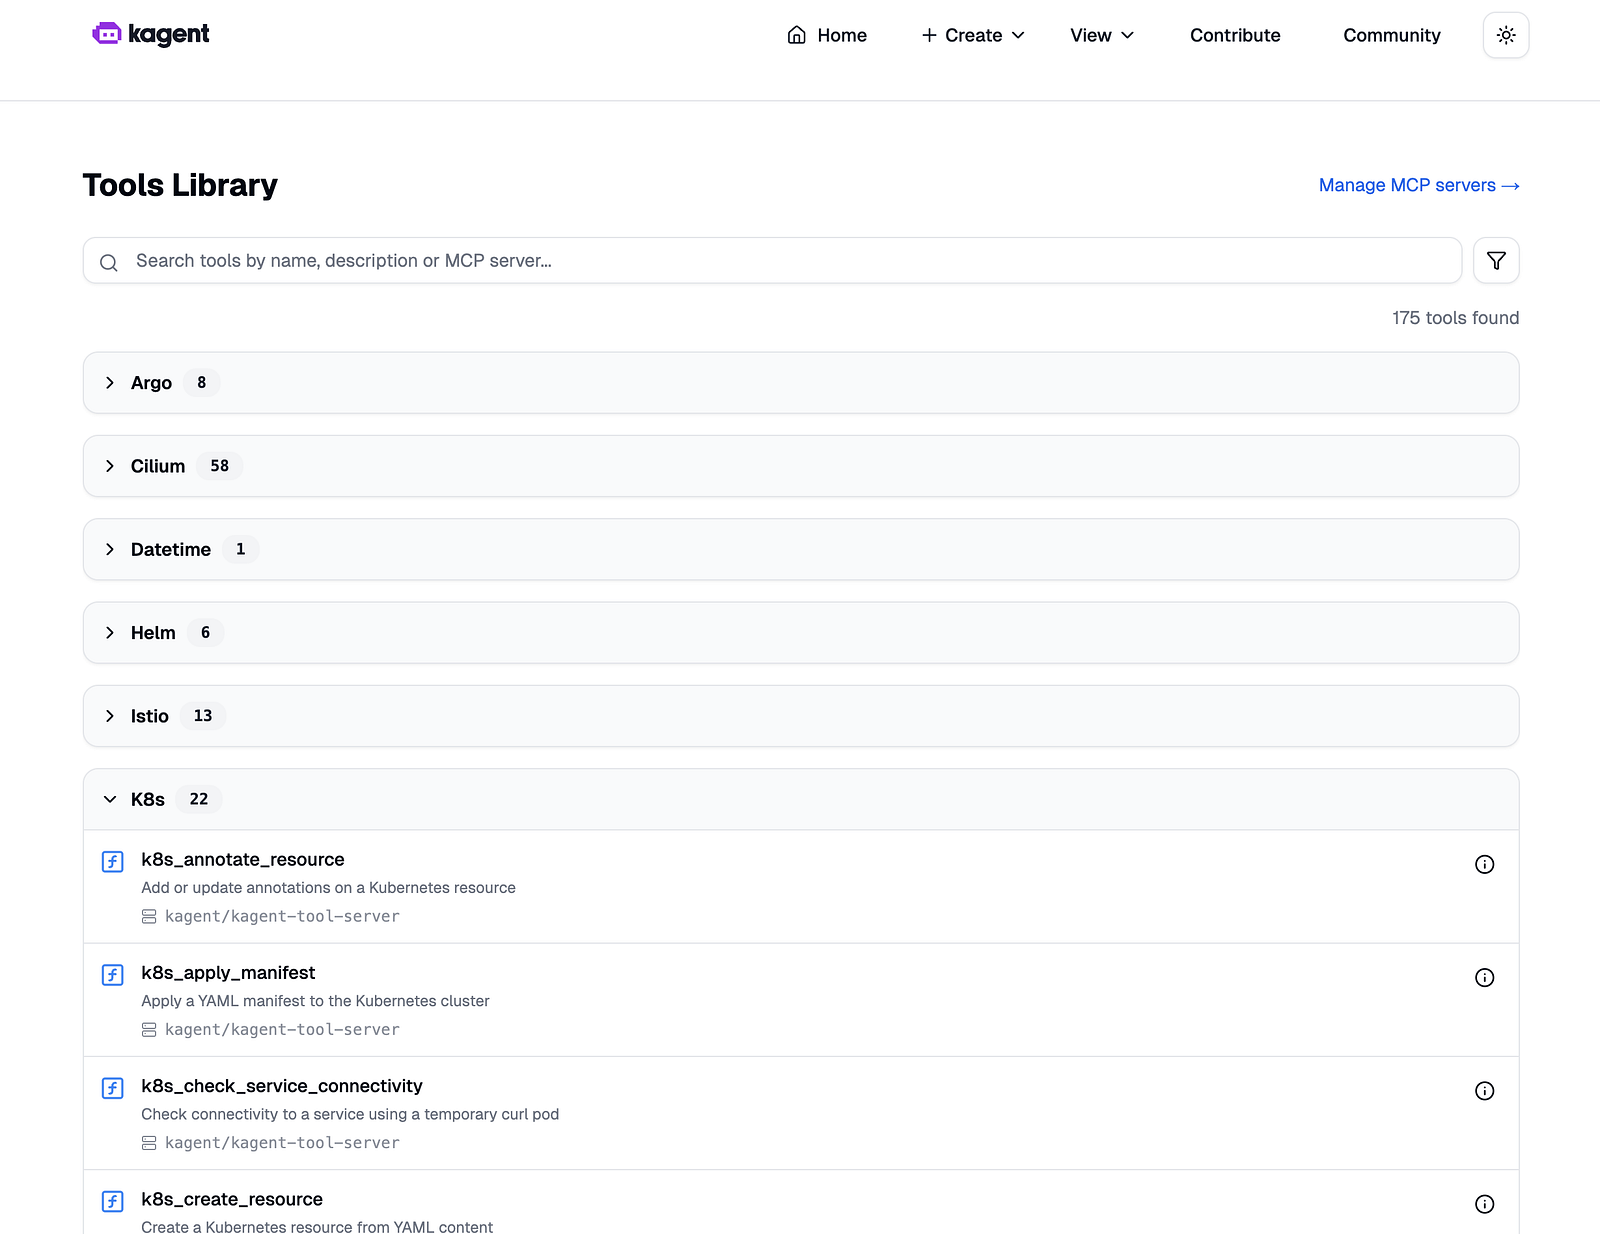Click 'Check connectivity to a service' description

coord(350,1114)
